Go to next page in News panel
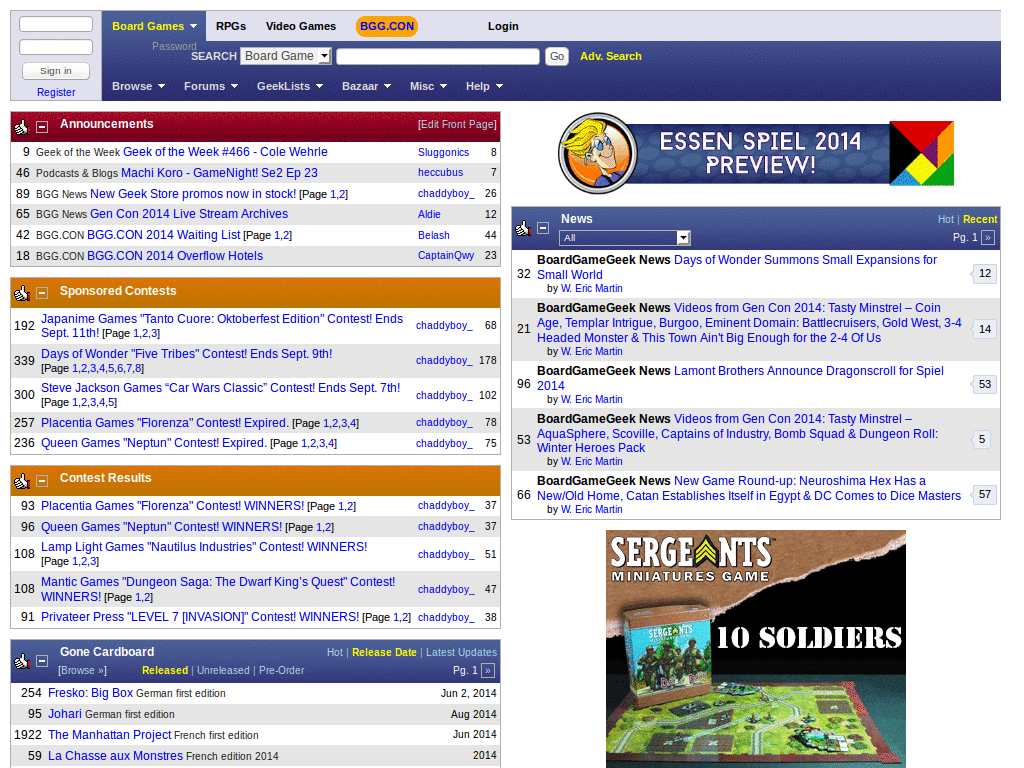The image size is (1024, 768). (988, 238)
